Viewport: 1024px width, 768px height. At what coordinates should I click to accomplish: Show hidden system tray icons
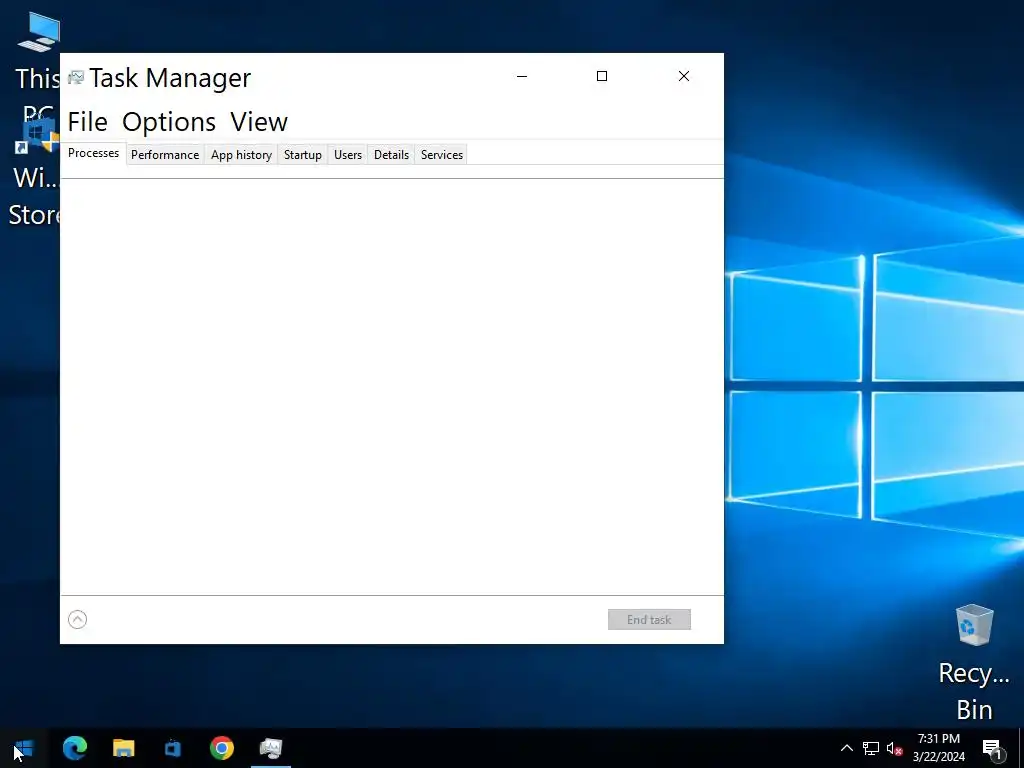(846, 748)
